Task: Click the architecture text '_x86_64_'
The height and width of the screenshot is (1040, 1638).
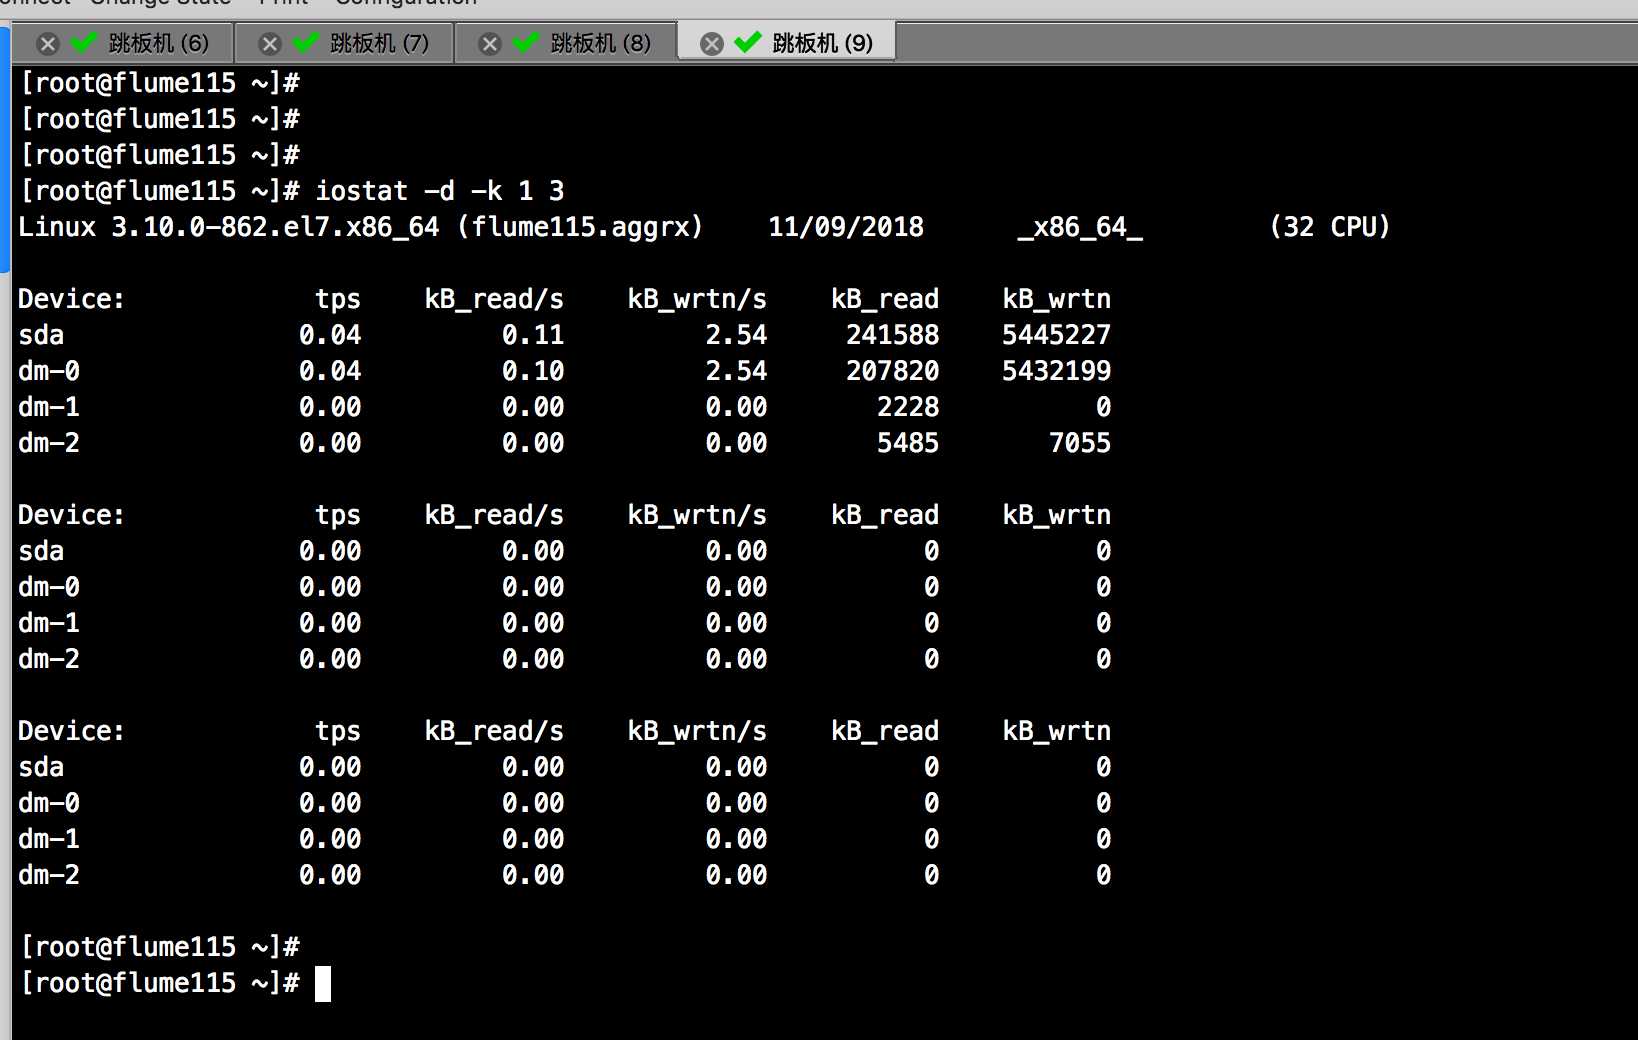Action: click(1080, 227)
